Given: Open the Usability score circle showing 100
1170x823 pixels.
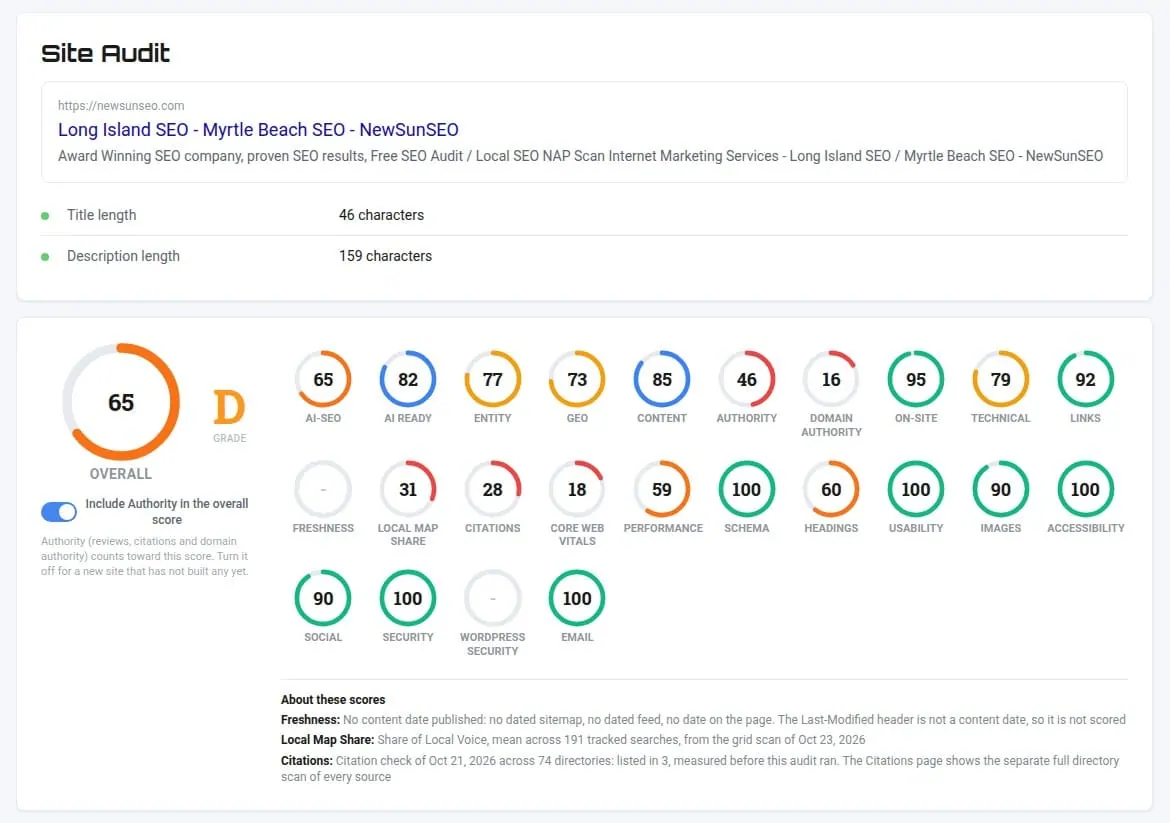Looking at the screenshot, I should [916, 489].
